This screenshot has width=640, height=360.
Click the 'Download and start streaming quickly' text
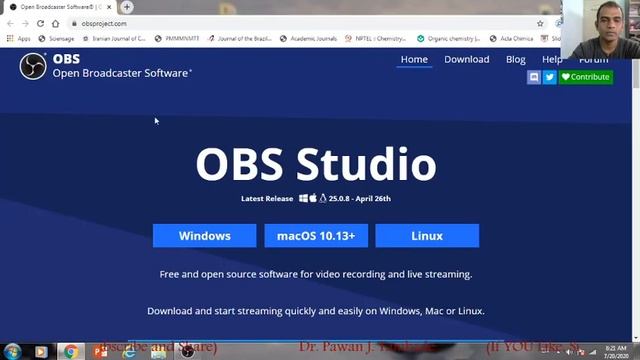click(316, 311)
